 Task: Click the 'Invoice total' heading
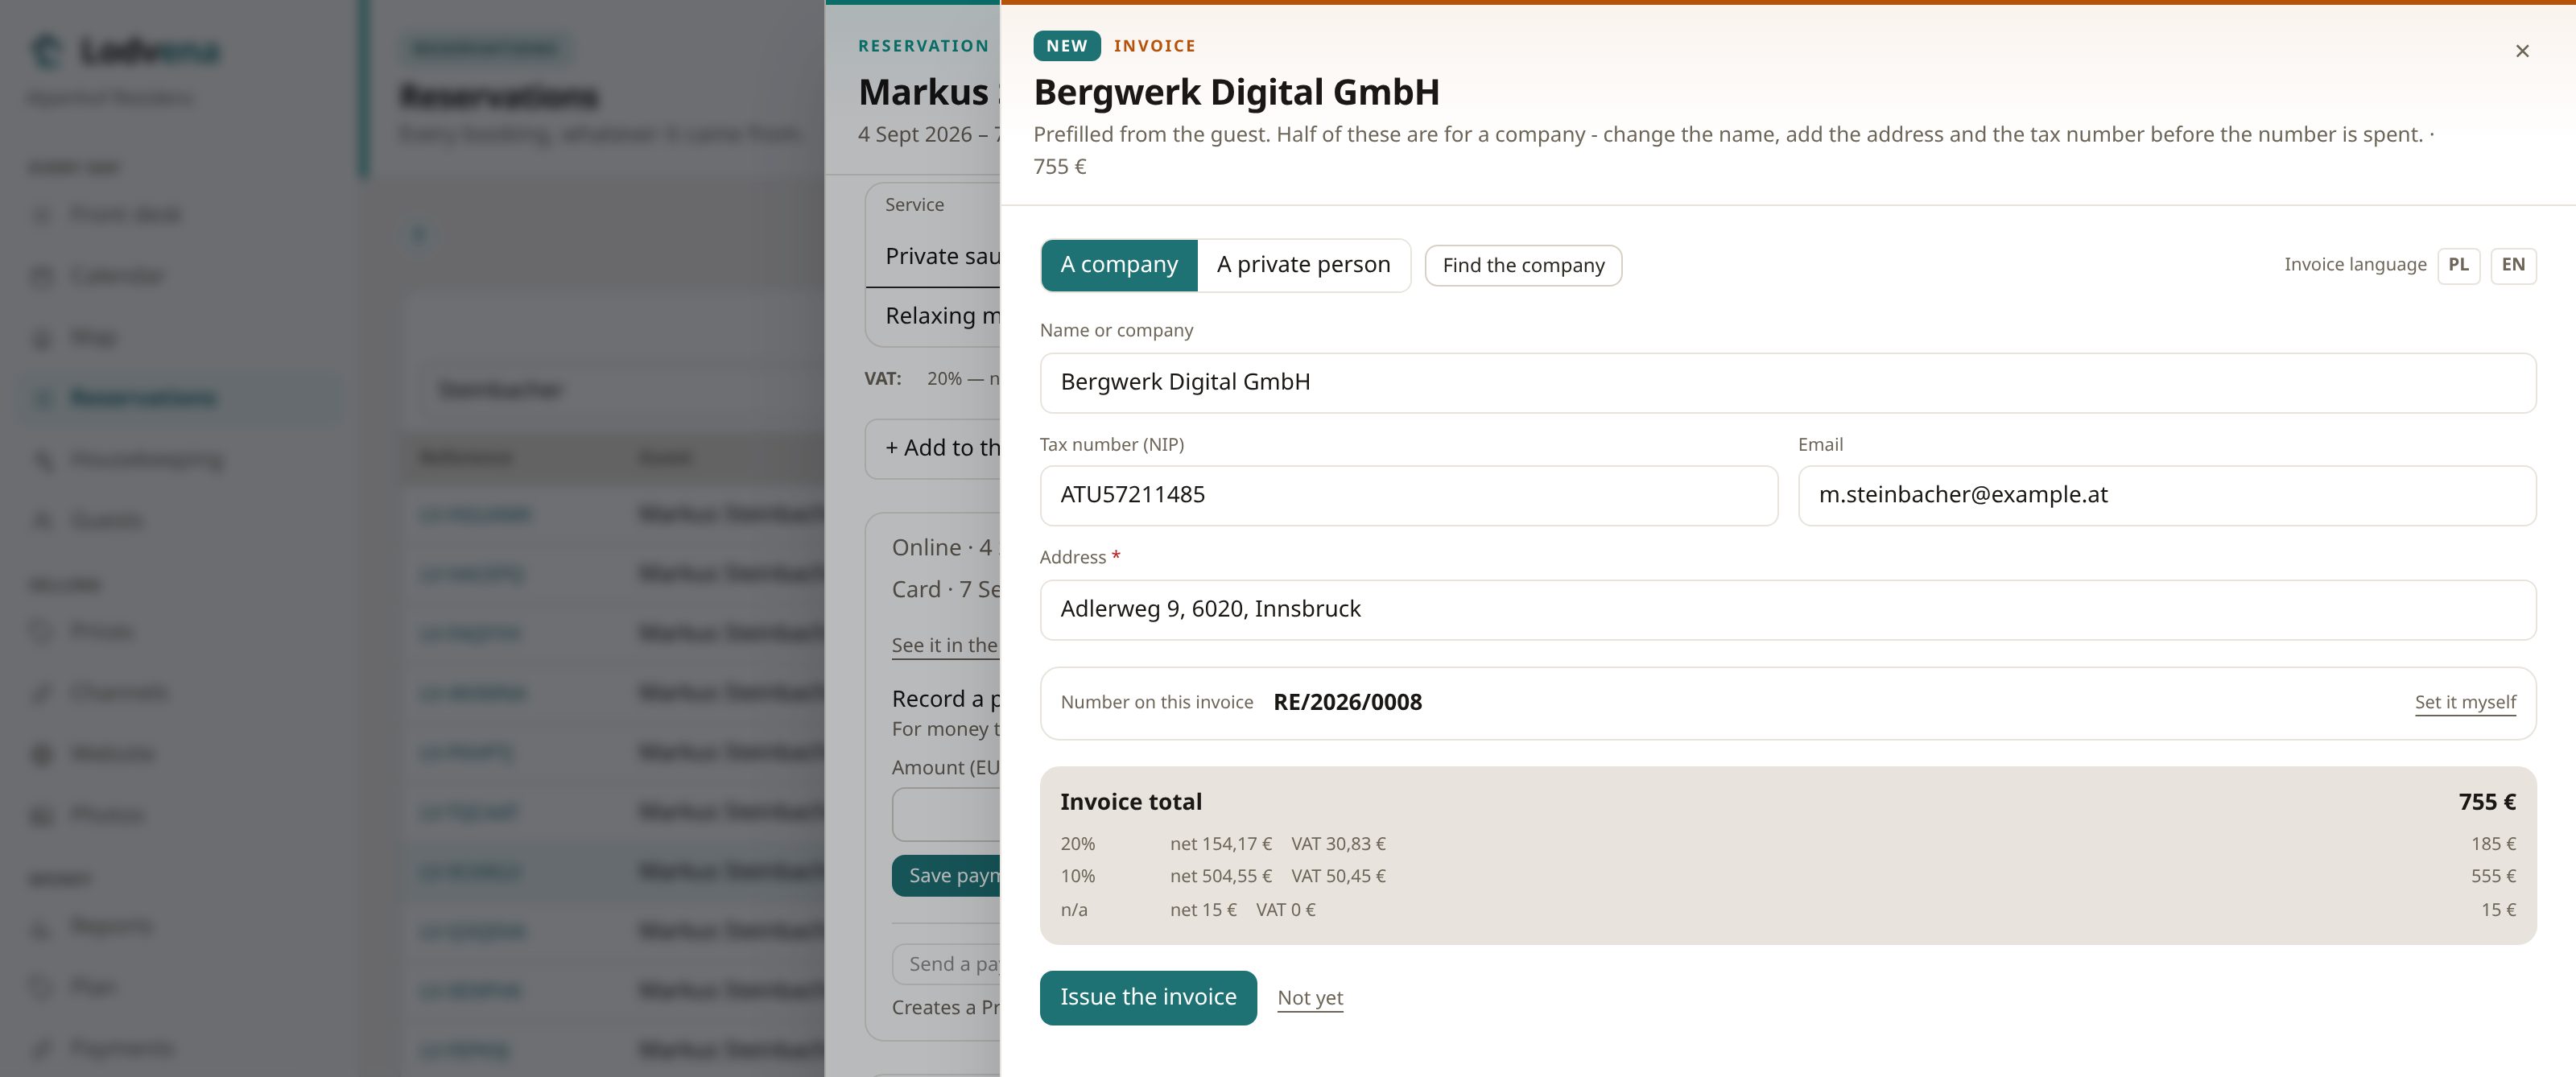click(x=1131, y=802)
